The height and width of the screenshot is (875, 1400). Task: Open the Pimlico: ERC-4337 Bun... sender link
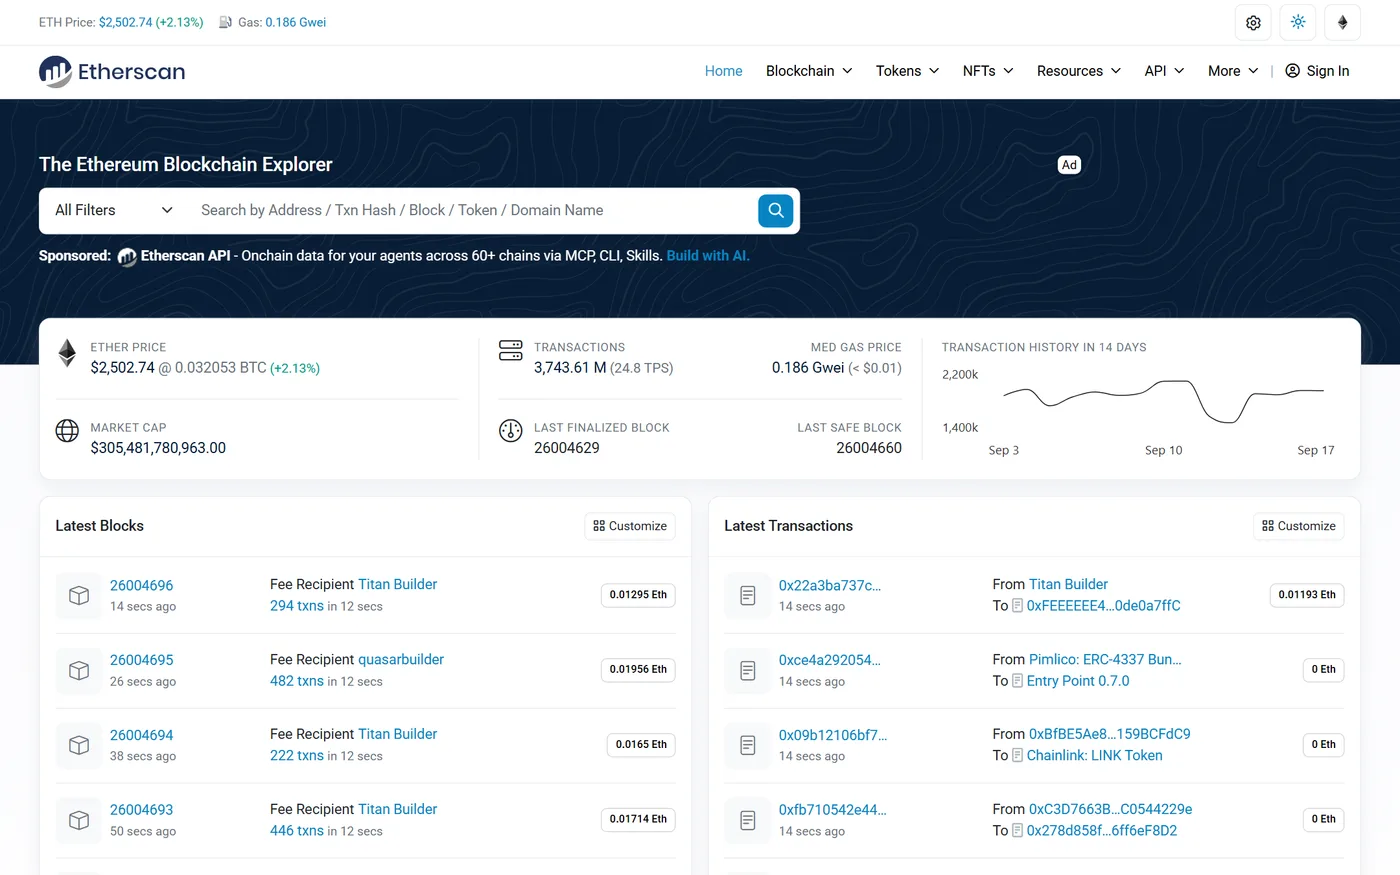(x=1105, y=660)
